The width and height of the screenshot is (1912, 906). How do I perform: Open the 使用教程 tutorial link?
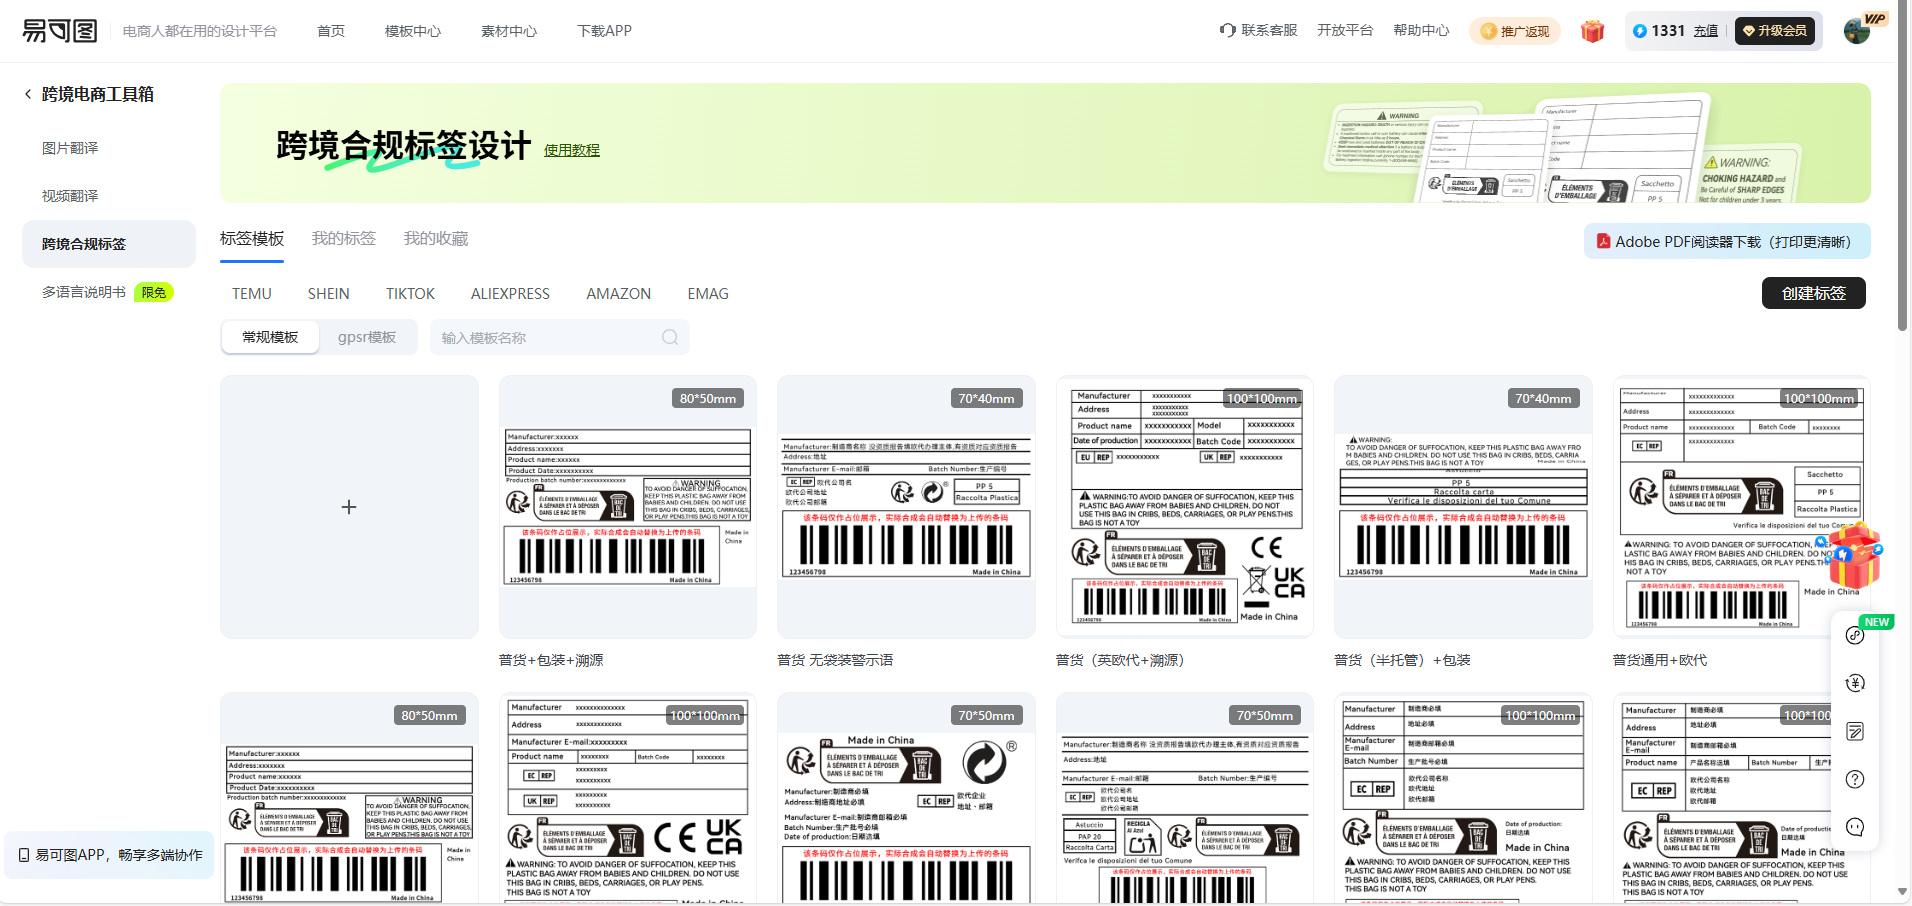click(572, 150)
